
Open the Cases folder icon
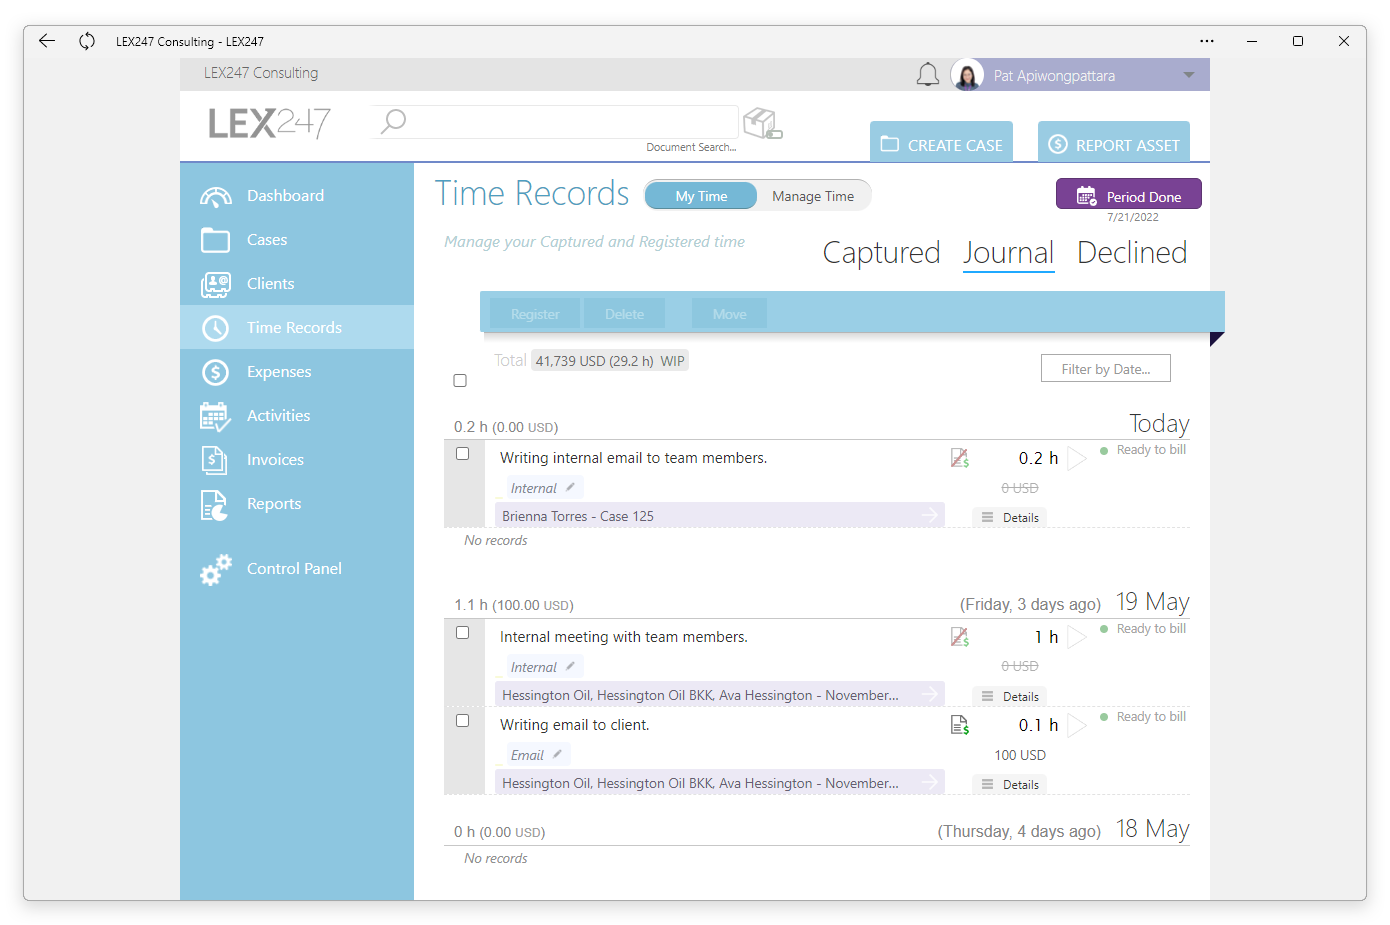pos(215,240)
